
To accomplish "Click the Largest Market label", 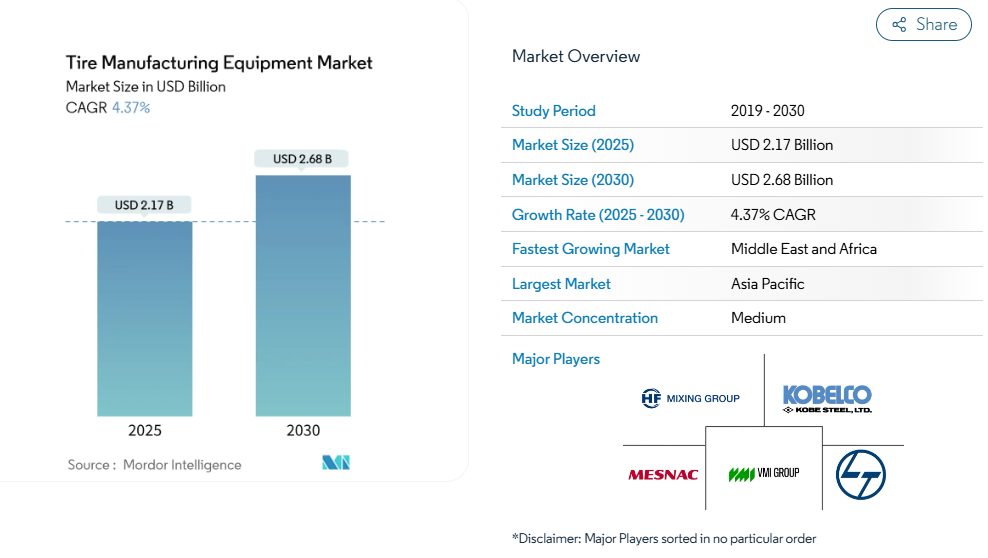I will [x=561, y=284].
